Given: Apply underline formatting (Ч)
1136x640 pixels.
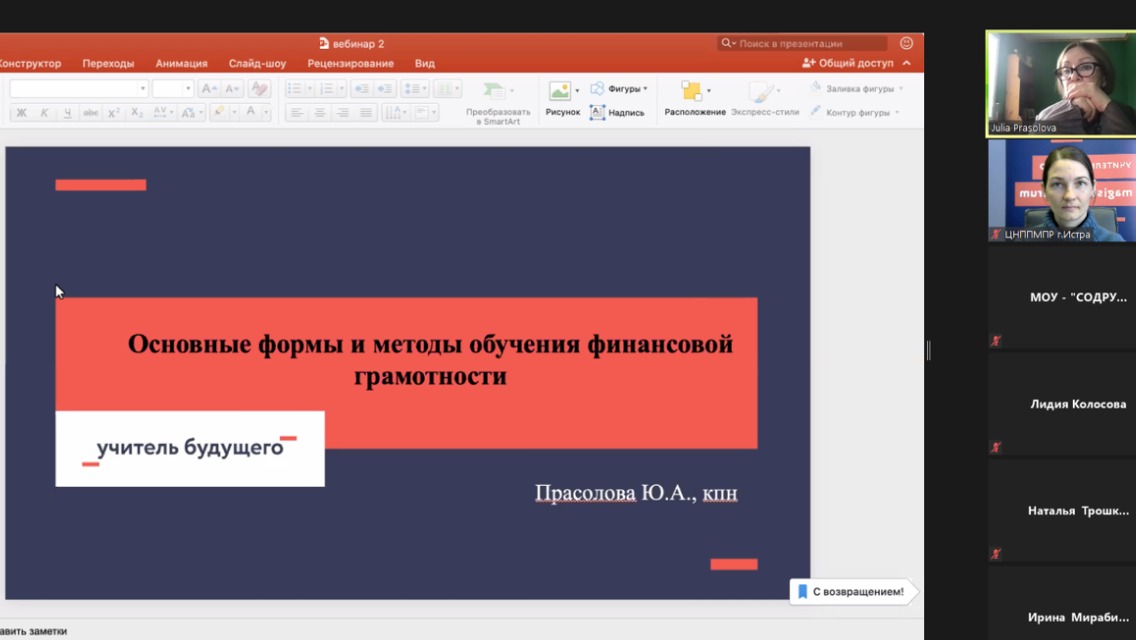Looking at the screenshot, I should 66,112.
